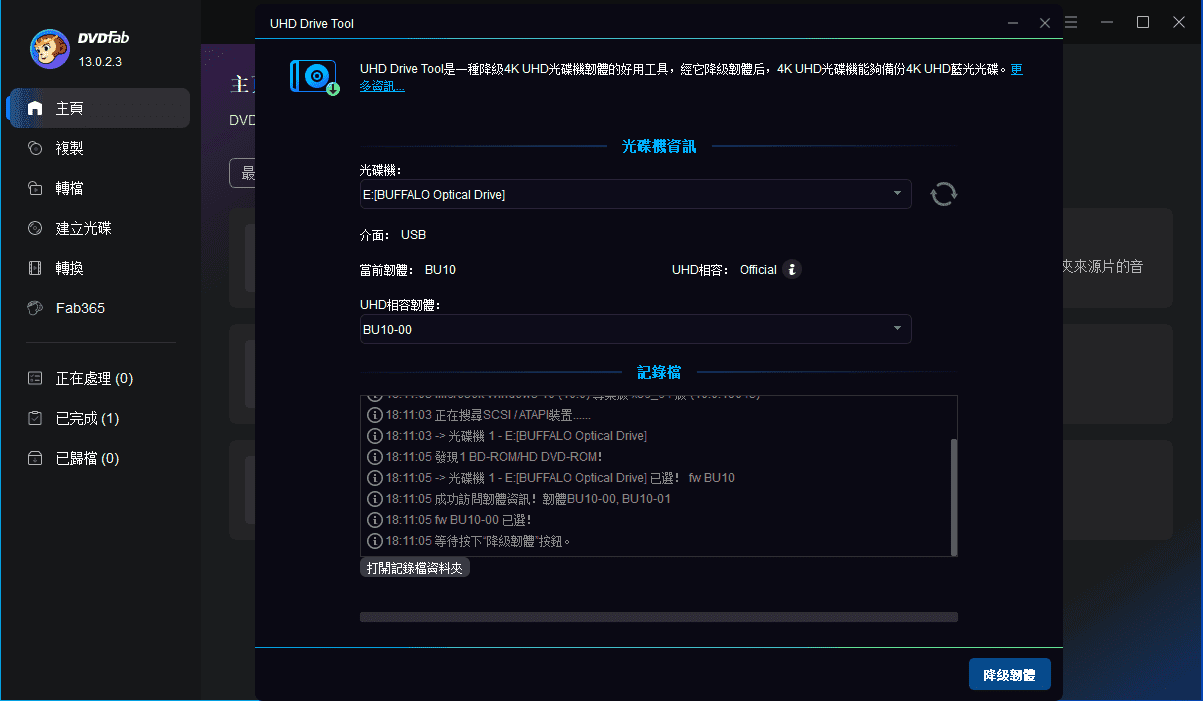Refresh the optical drive list

[943, 194]
